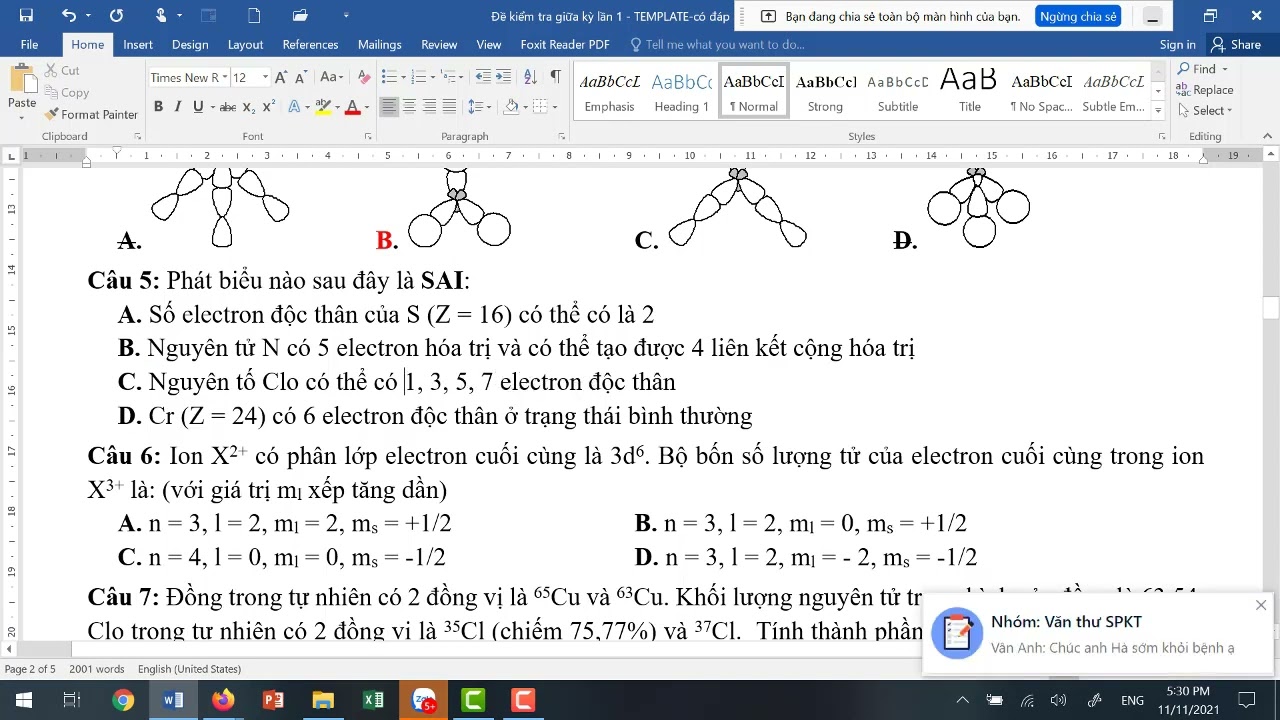Justify the text

(x=449, y=107)
